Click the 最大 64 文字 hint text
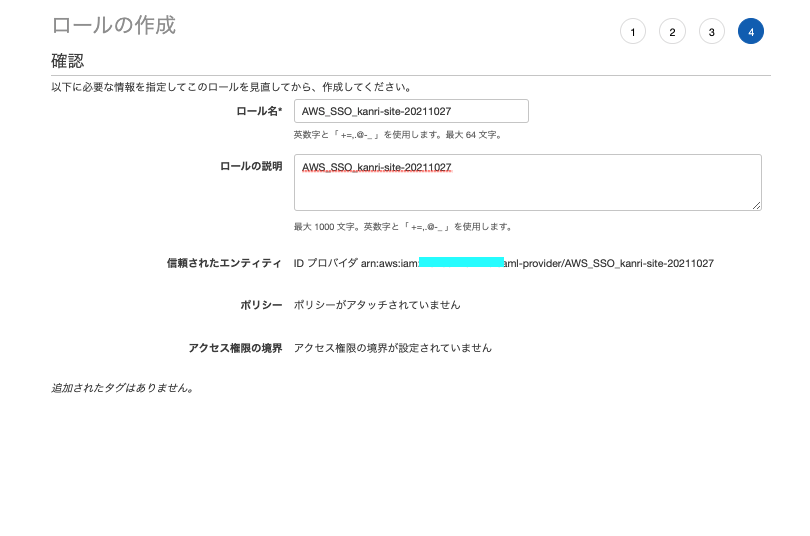 [398, 135]
